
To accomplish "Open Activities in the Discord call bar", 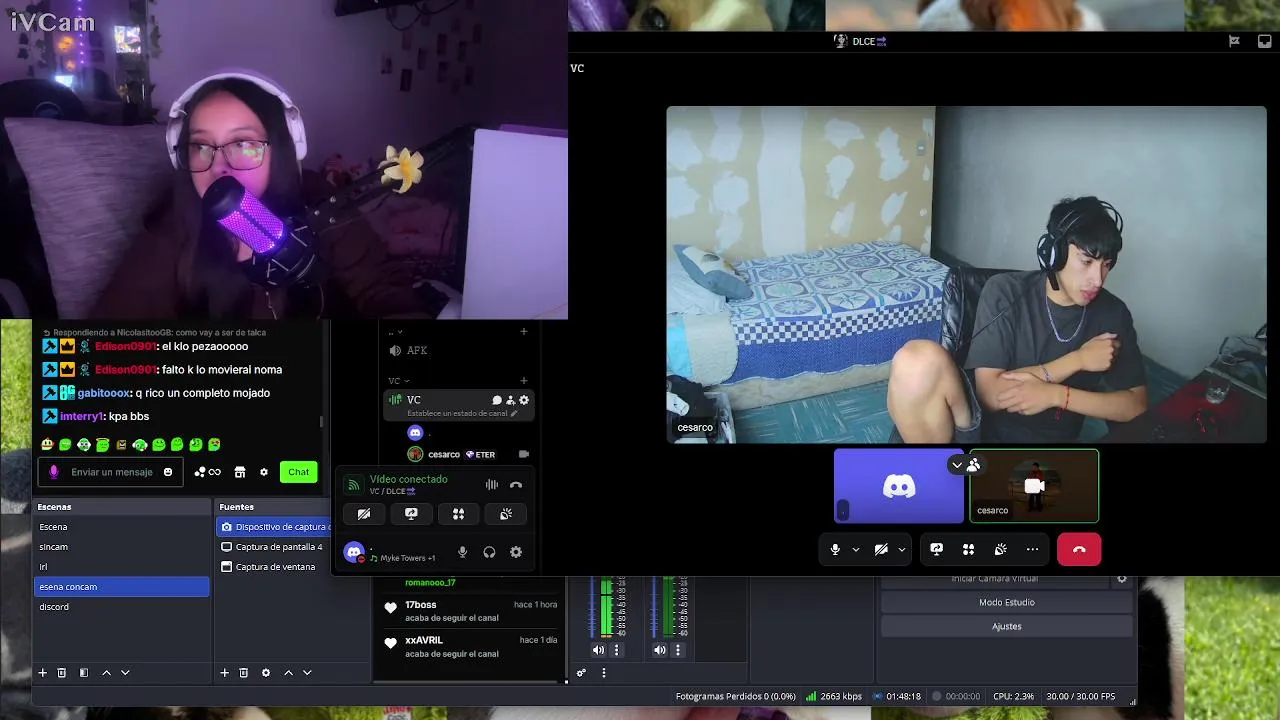I will click(x=968, y=549).
